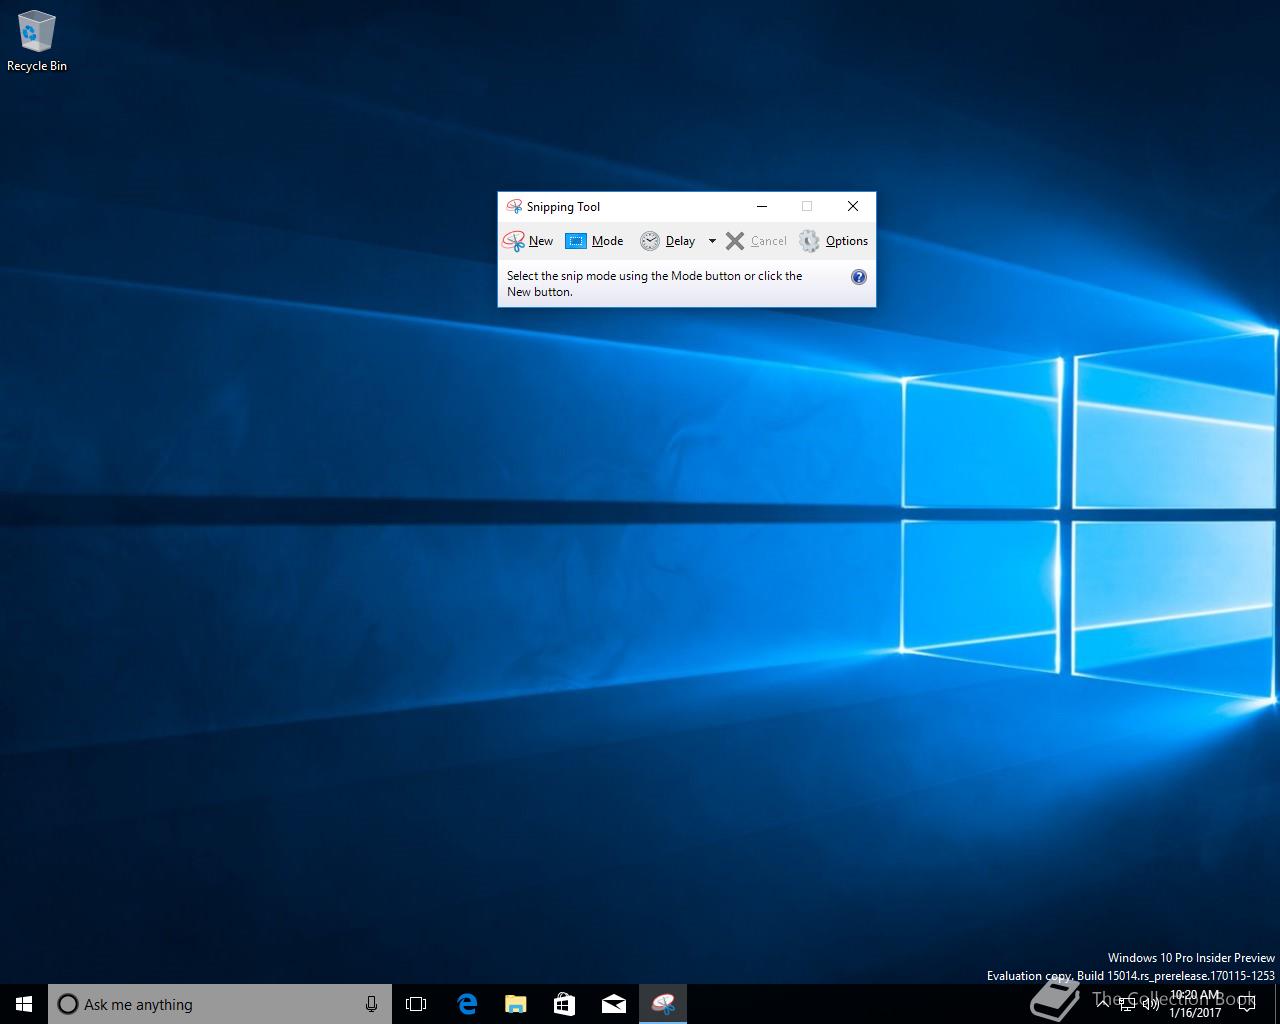Click the Cortana microphone icon
The image size is (1280, 1024).
(x=371, y=1004)
